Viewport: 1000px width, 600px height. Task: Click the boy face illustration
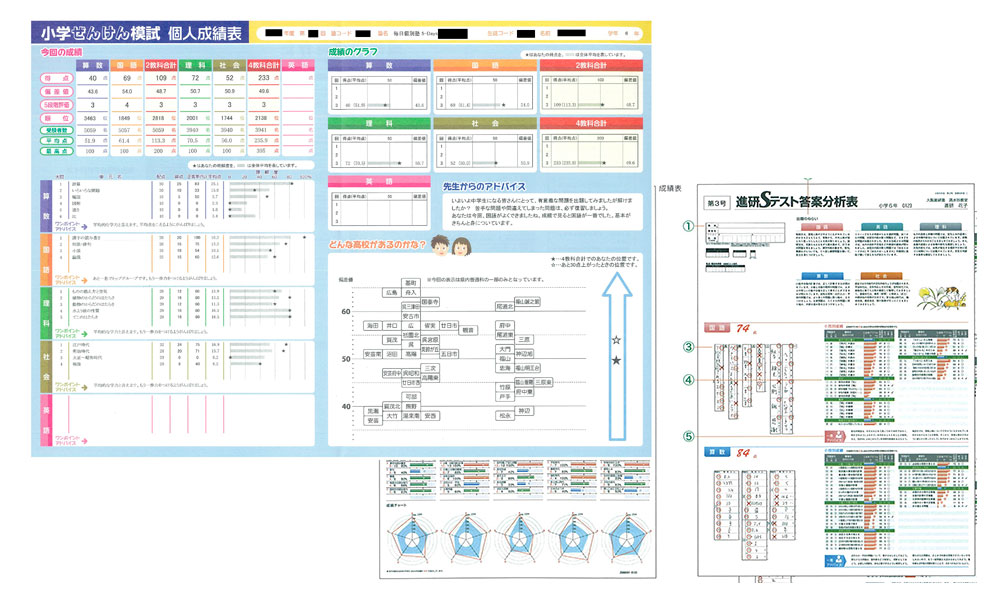(441, 248)
